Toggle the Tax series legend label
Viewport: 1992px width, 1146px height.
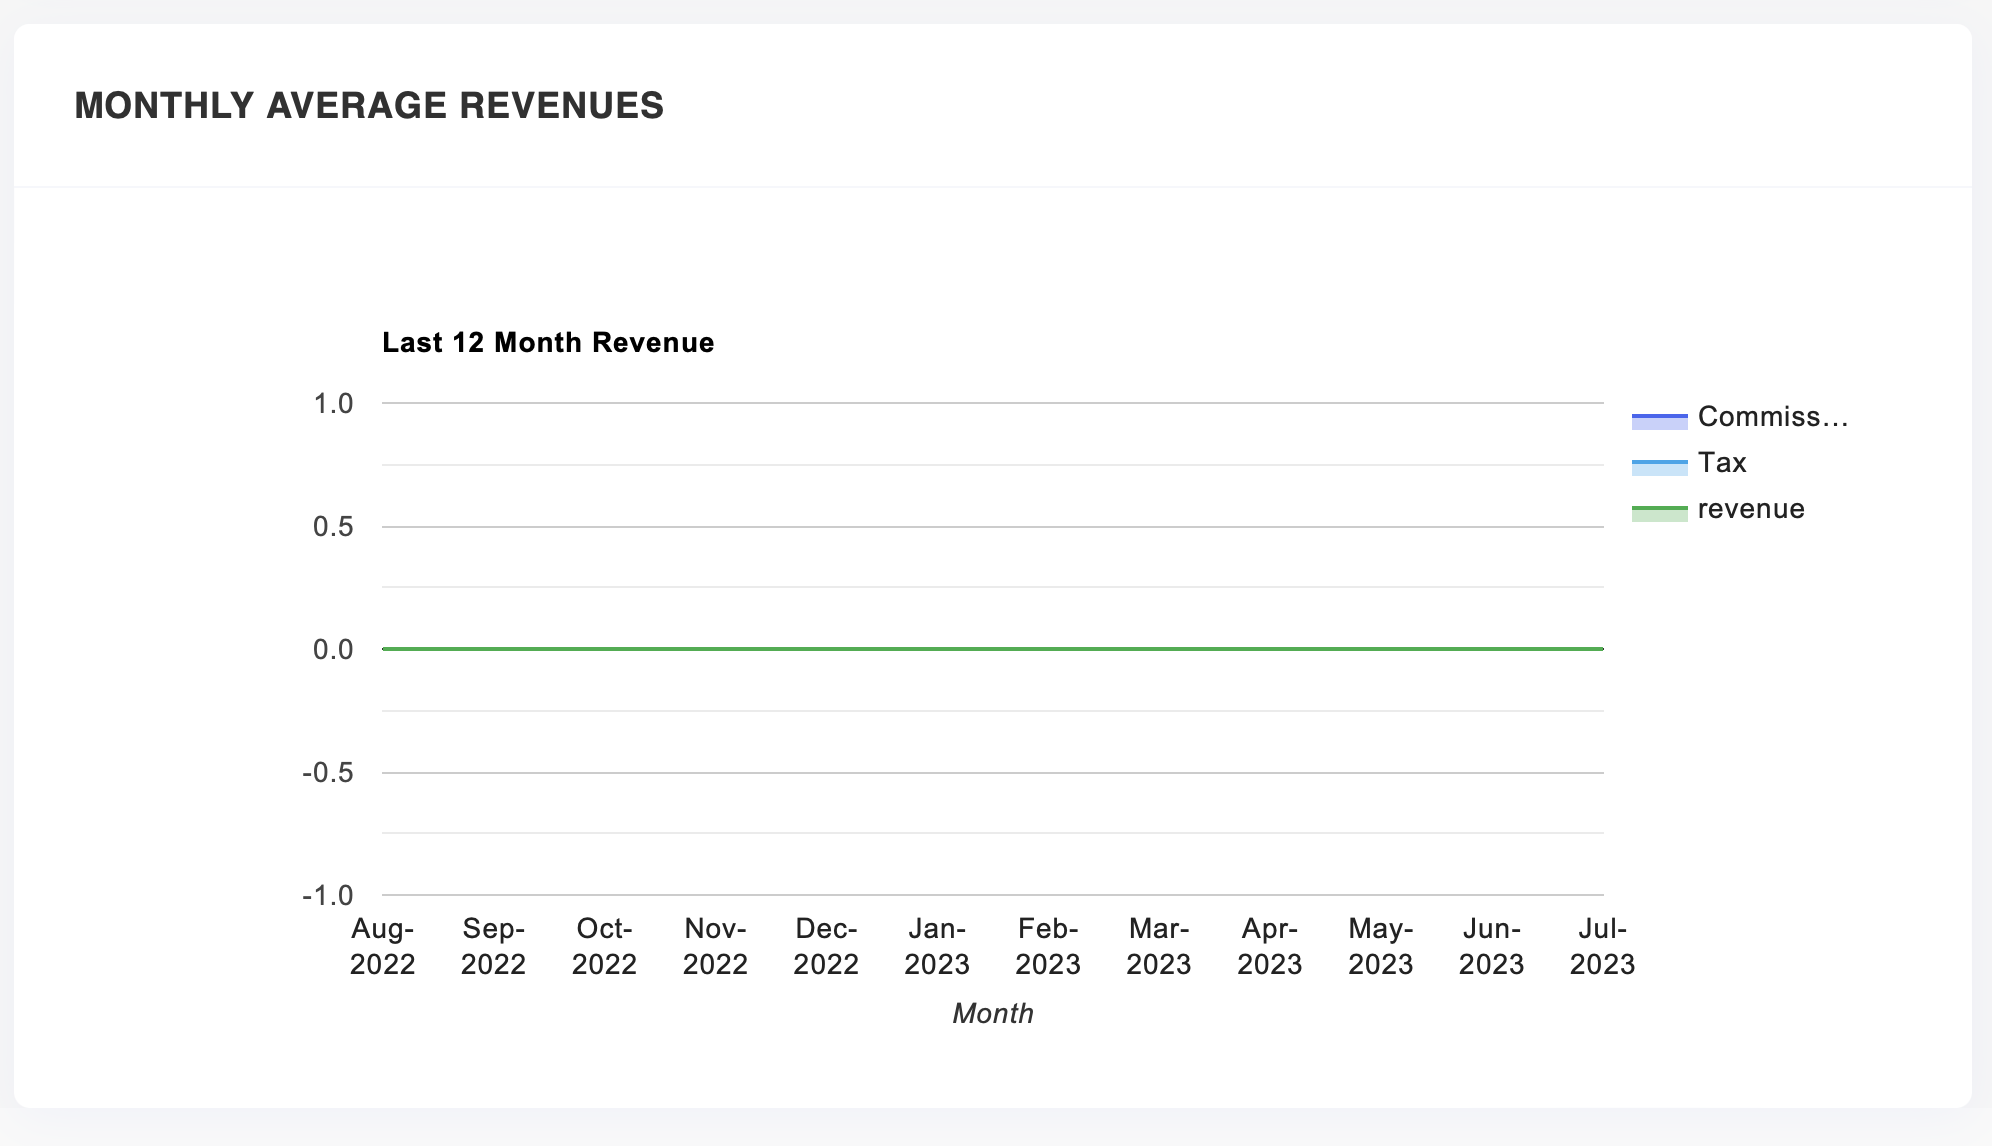point(1722,463)
